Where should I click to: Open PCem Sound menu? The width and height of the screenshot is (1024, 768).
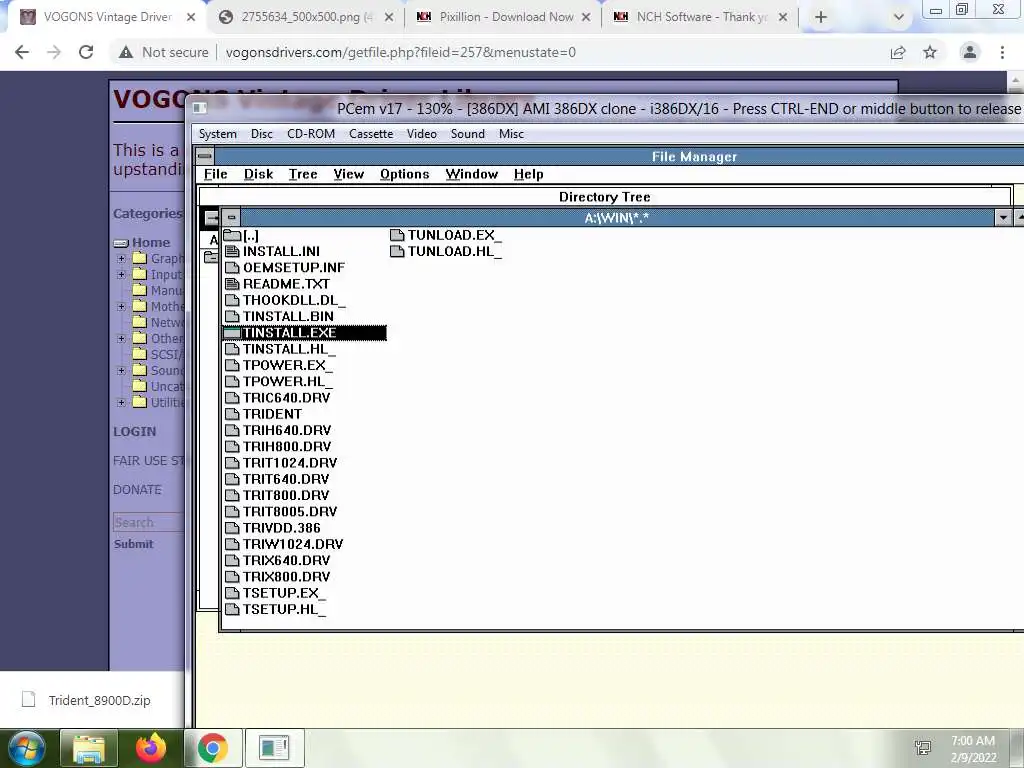[468, 134]
